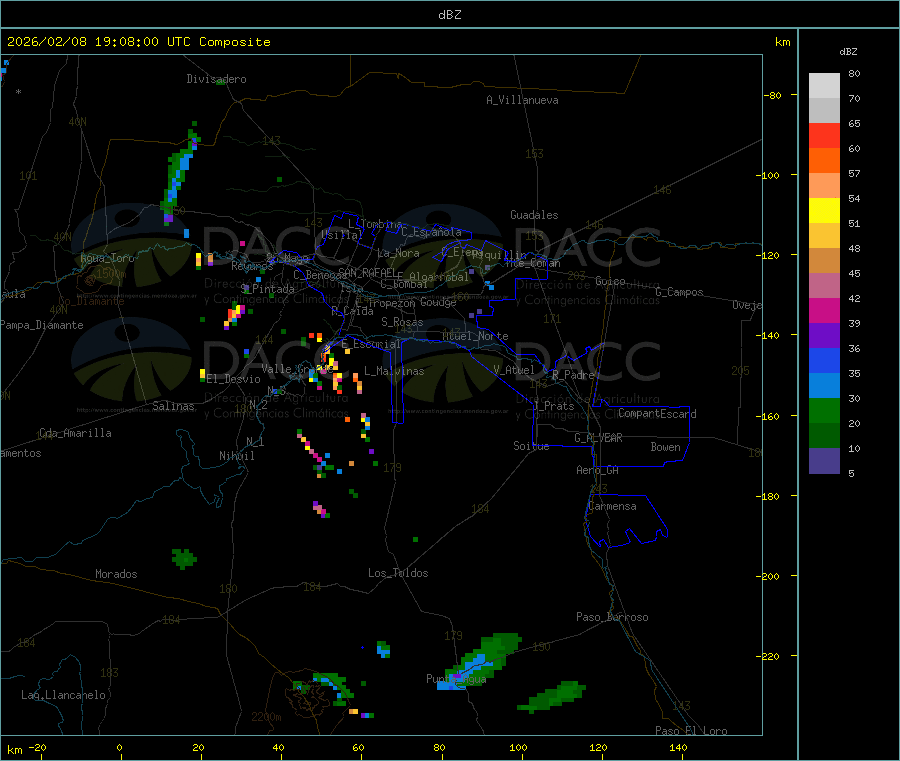The width and height of the screenshot is (900, 761).
Task: Click the dark orange 57-60 dBZ legend swatch
Action: point(824,161)
